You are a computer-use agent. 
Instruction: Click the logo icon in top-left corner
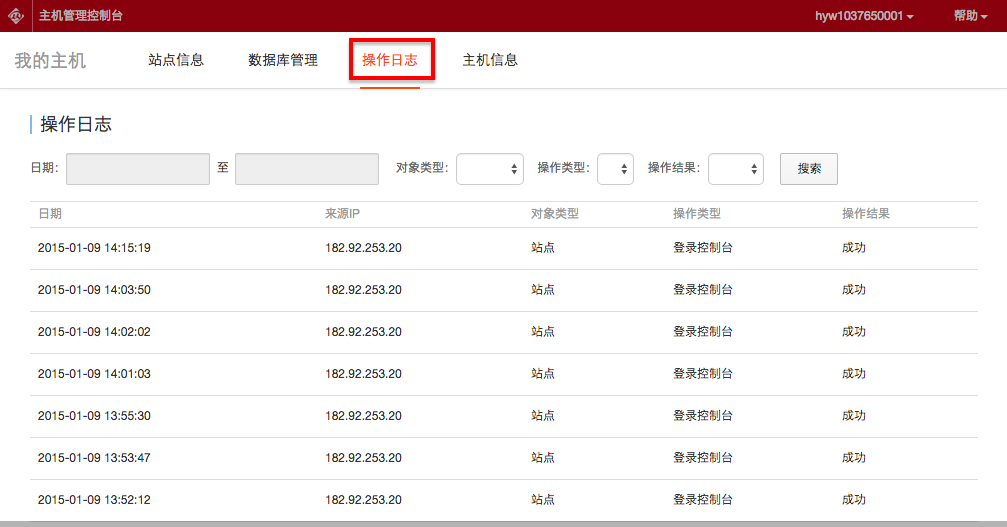tap(16, 16)
